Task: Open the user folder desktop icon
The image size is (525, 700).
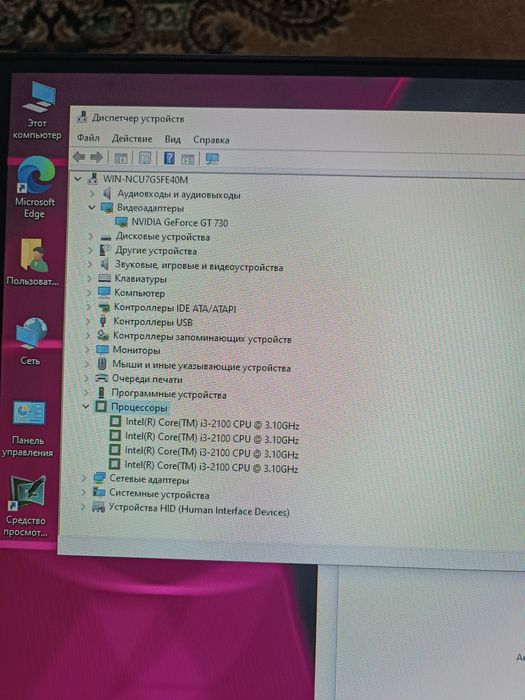Action: (x=33, y=262)
